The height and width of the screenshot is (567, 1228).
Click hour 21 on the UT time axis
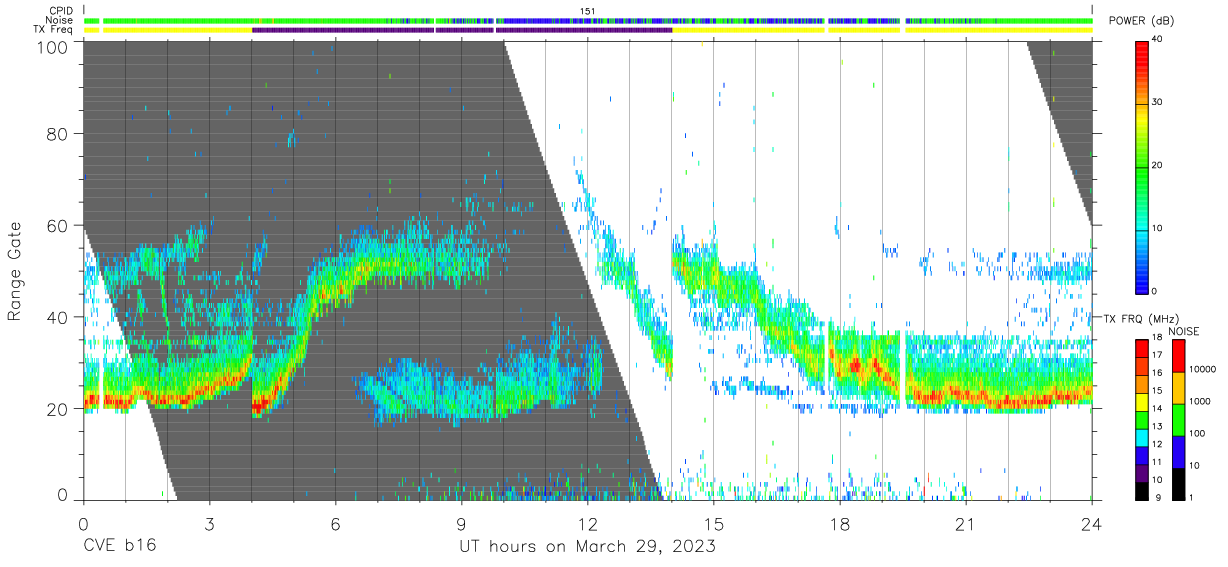(x=965, y=523)
